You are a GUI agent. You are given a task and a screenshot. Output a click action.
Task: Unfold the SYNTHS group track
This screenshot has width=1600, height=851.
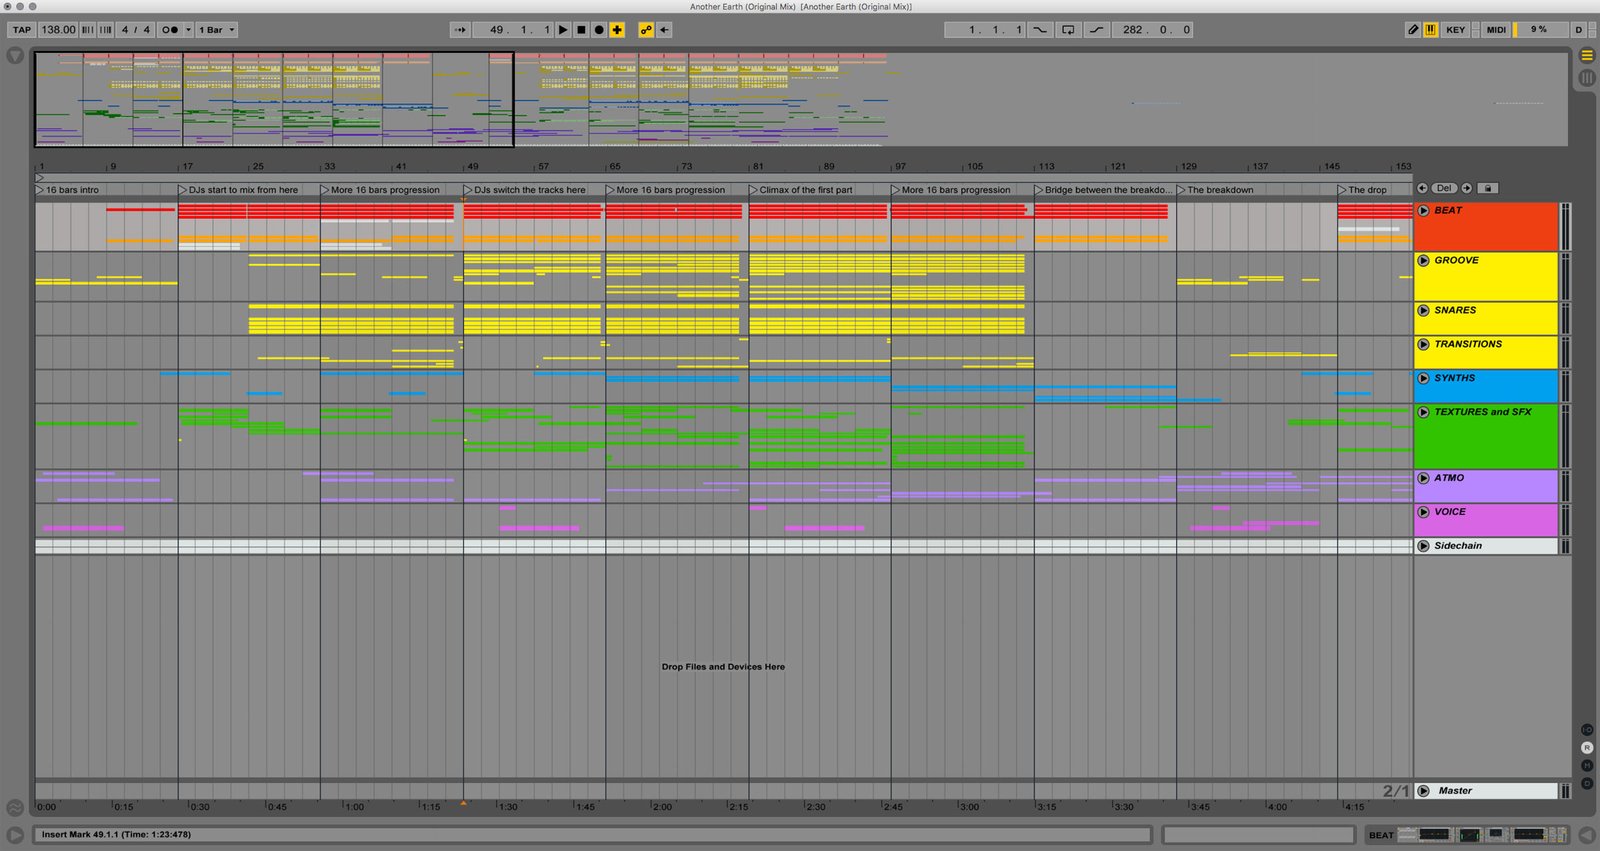1424,378
